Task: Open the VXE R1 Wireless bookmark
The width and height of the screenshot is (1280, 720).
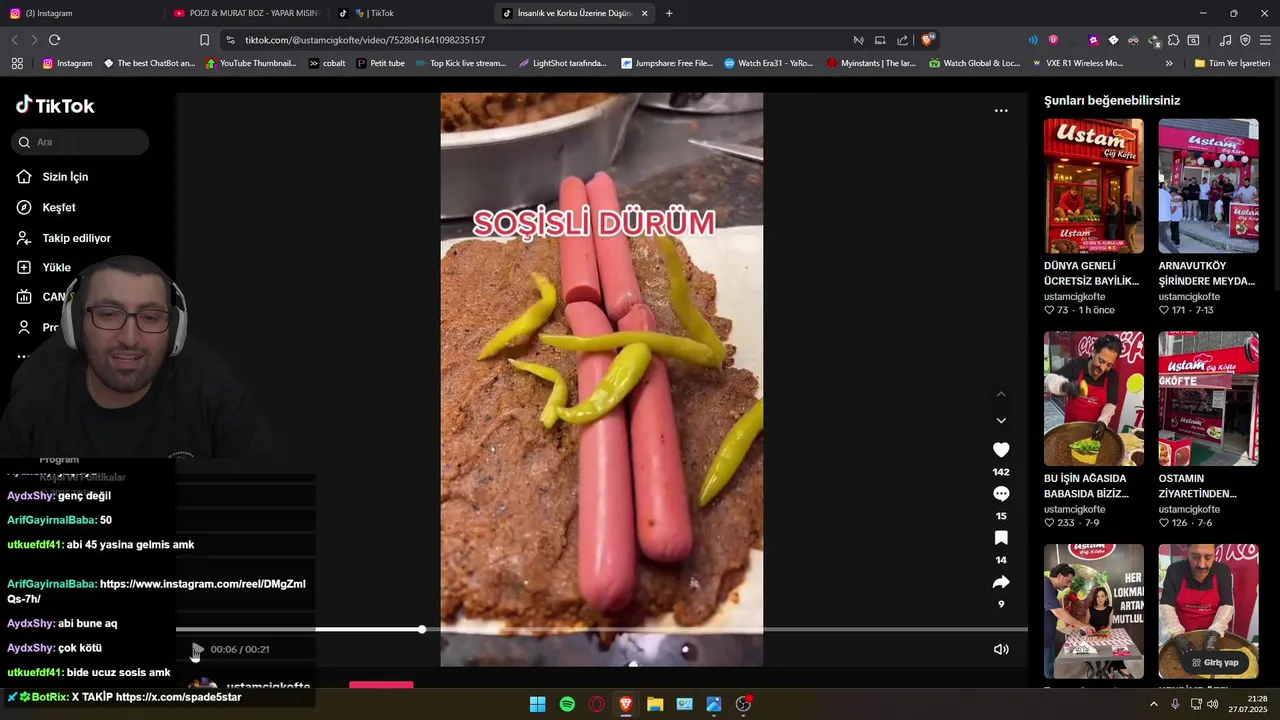Action: coord(1077,63)
